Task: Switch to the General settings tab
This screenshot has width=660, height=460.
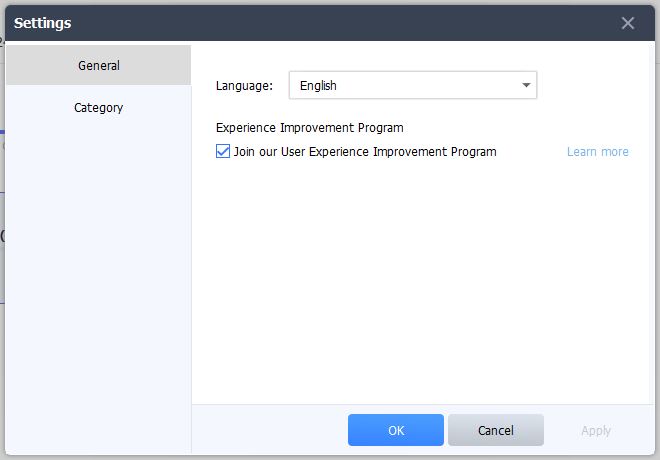Action: [98, 65]
